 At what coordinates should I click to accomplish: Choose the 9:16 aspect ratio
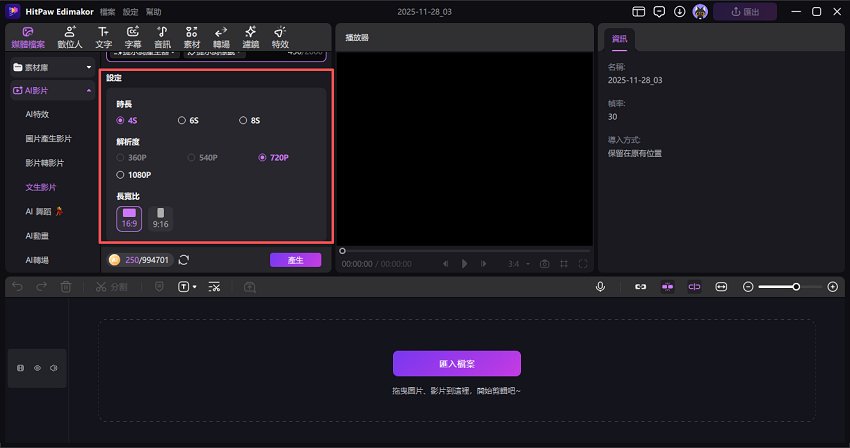[160, 219]
